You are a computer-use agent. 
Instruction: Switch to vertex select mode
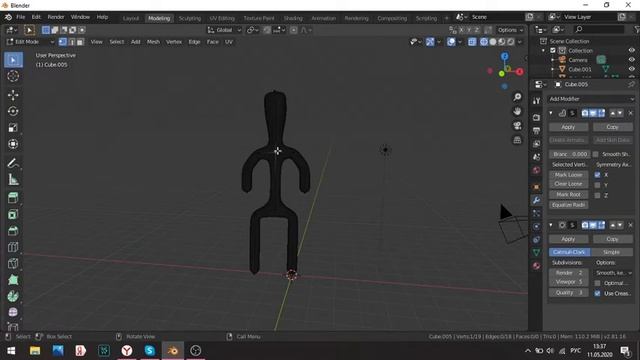[x=62, y=42]
